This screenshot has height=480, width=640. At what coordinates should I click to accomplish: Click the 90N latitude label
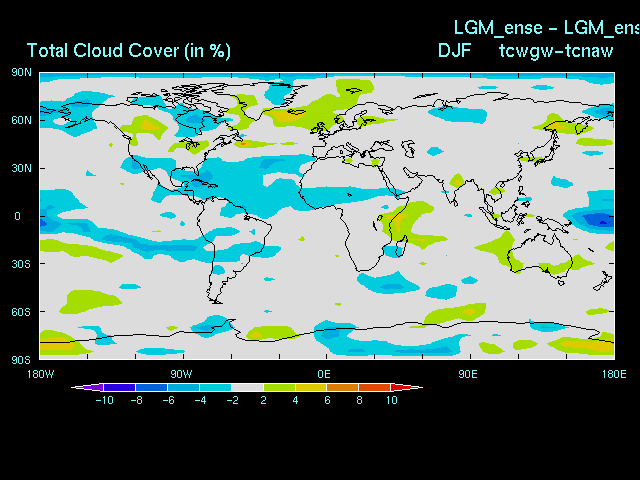[x=21, y=73]
